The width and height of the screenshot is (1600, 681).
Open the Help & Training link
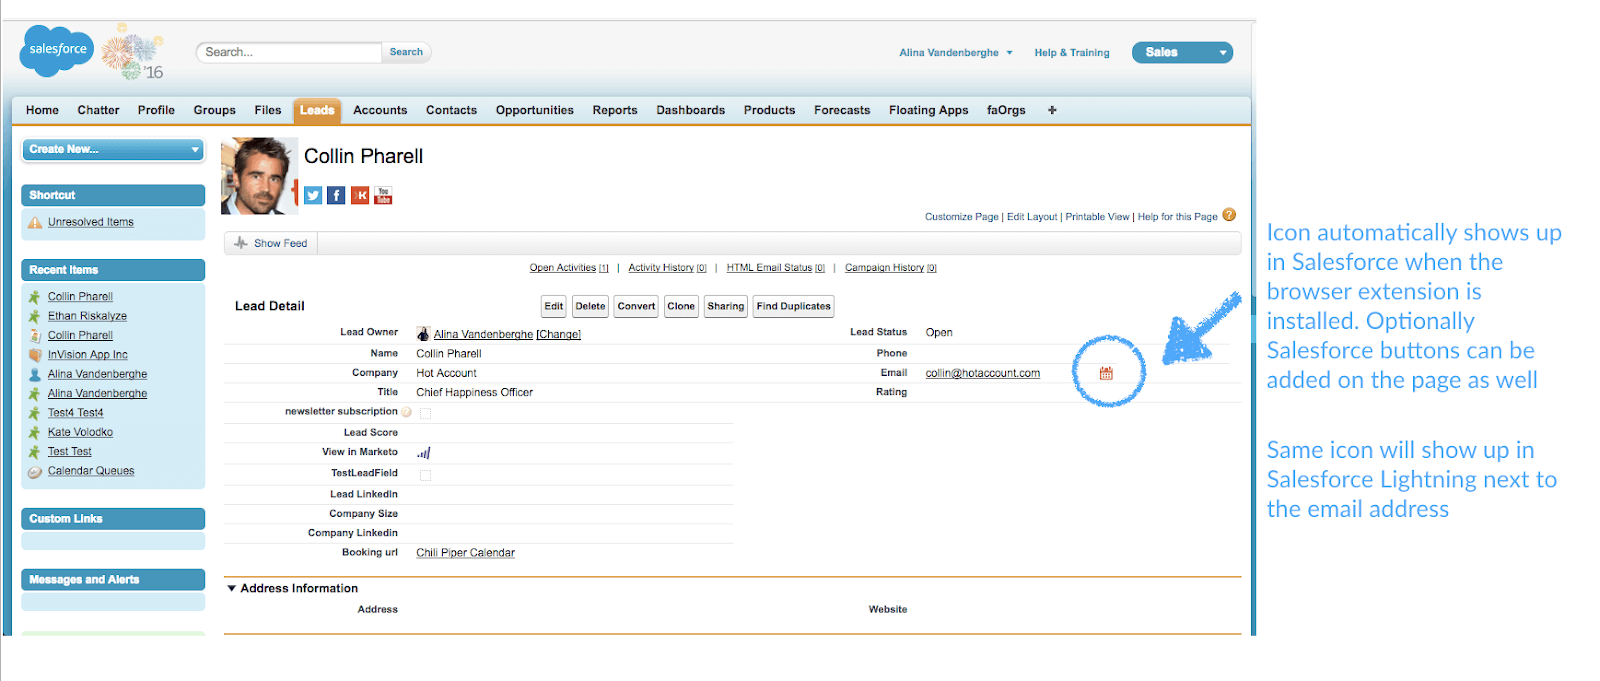(1072, 53)
